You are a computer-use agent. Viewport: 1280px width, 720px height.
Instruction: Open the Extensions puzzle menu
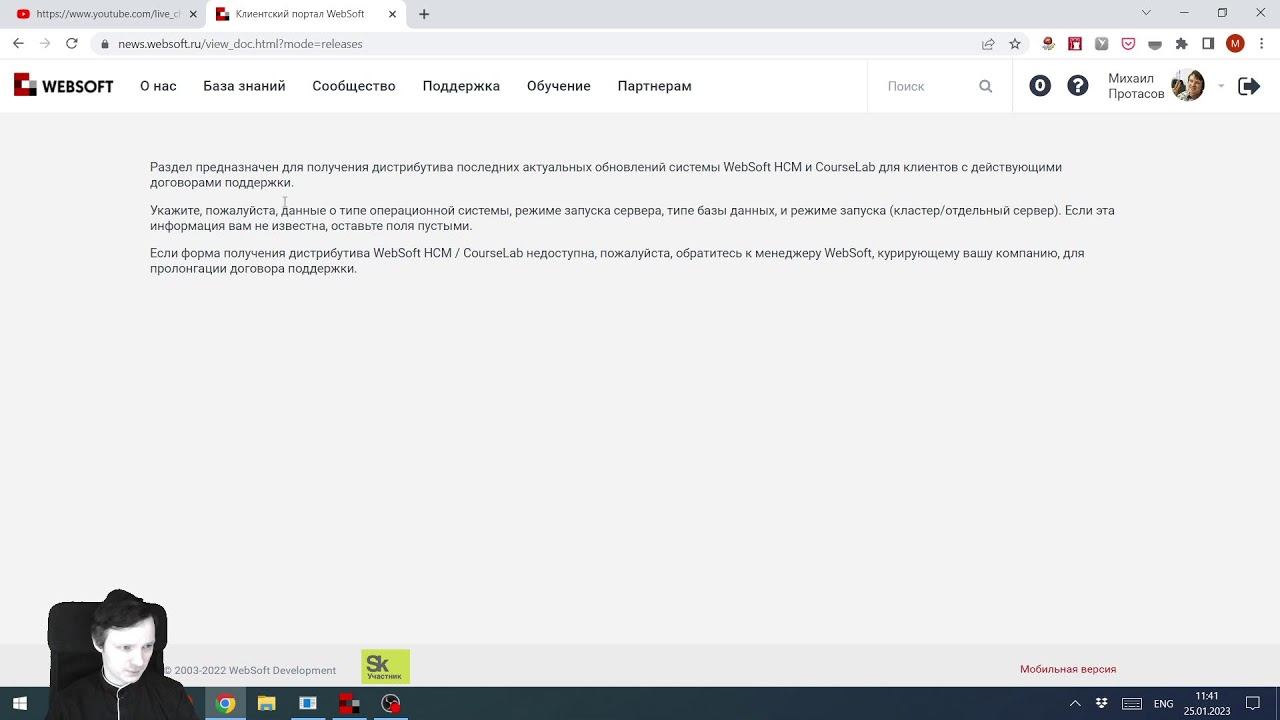[1181, 44]
